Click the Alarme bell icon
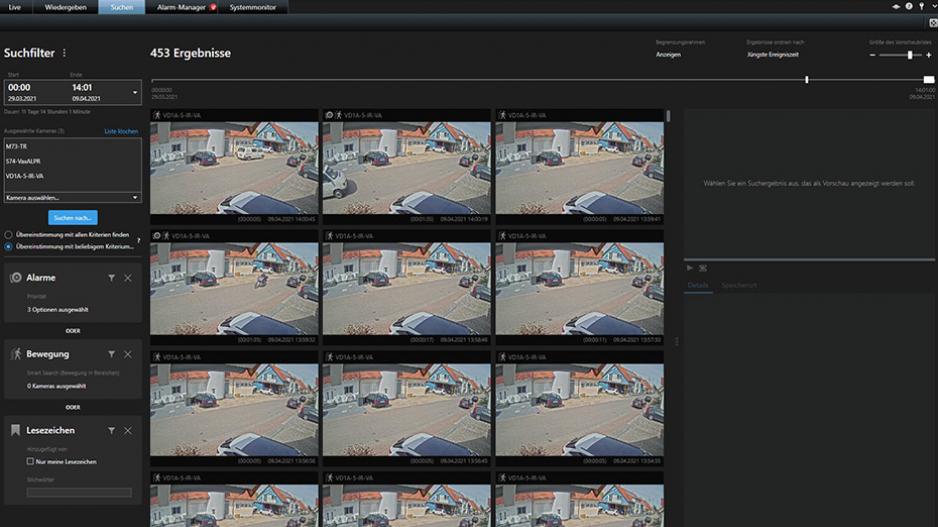This screenshot has width=938, height=527. (16, 278)
